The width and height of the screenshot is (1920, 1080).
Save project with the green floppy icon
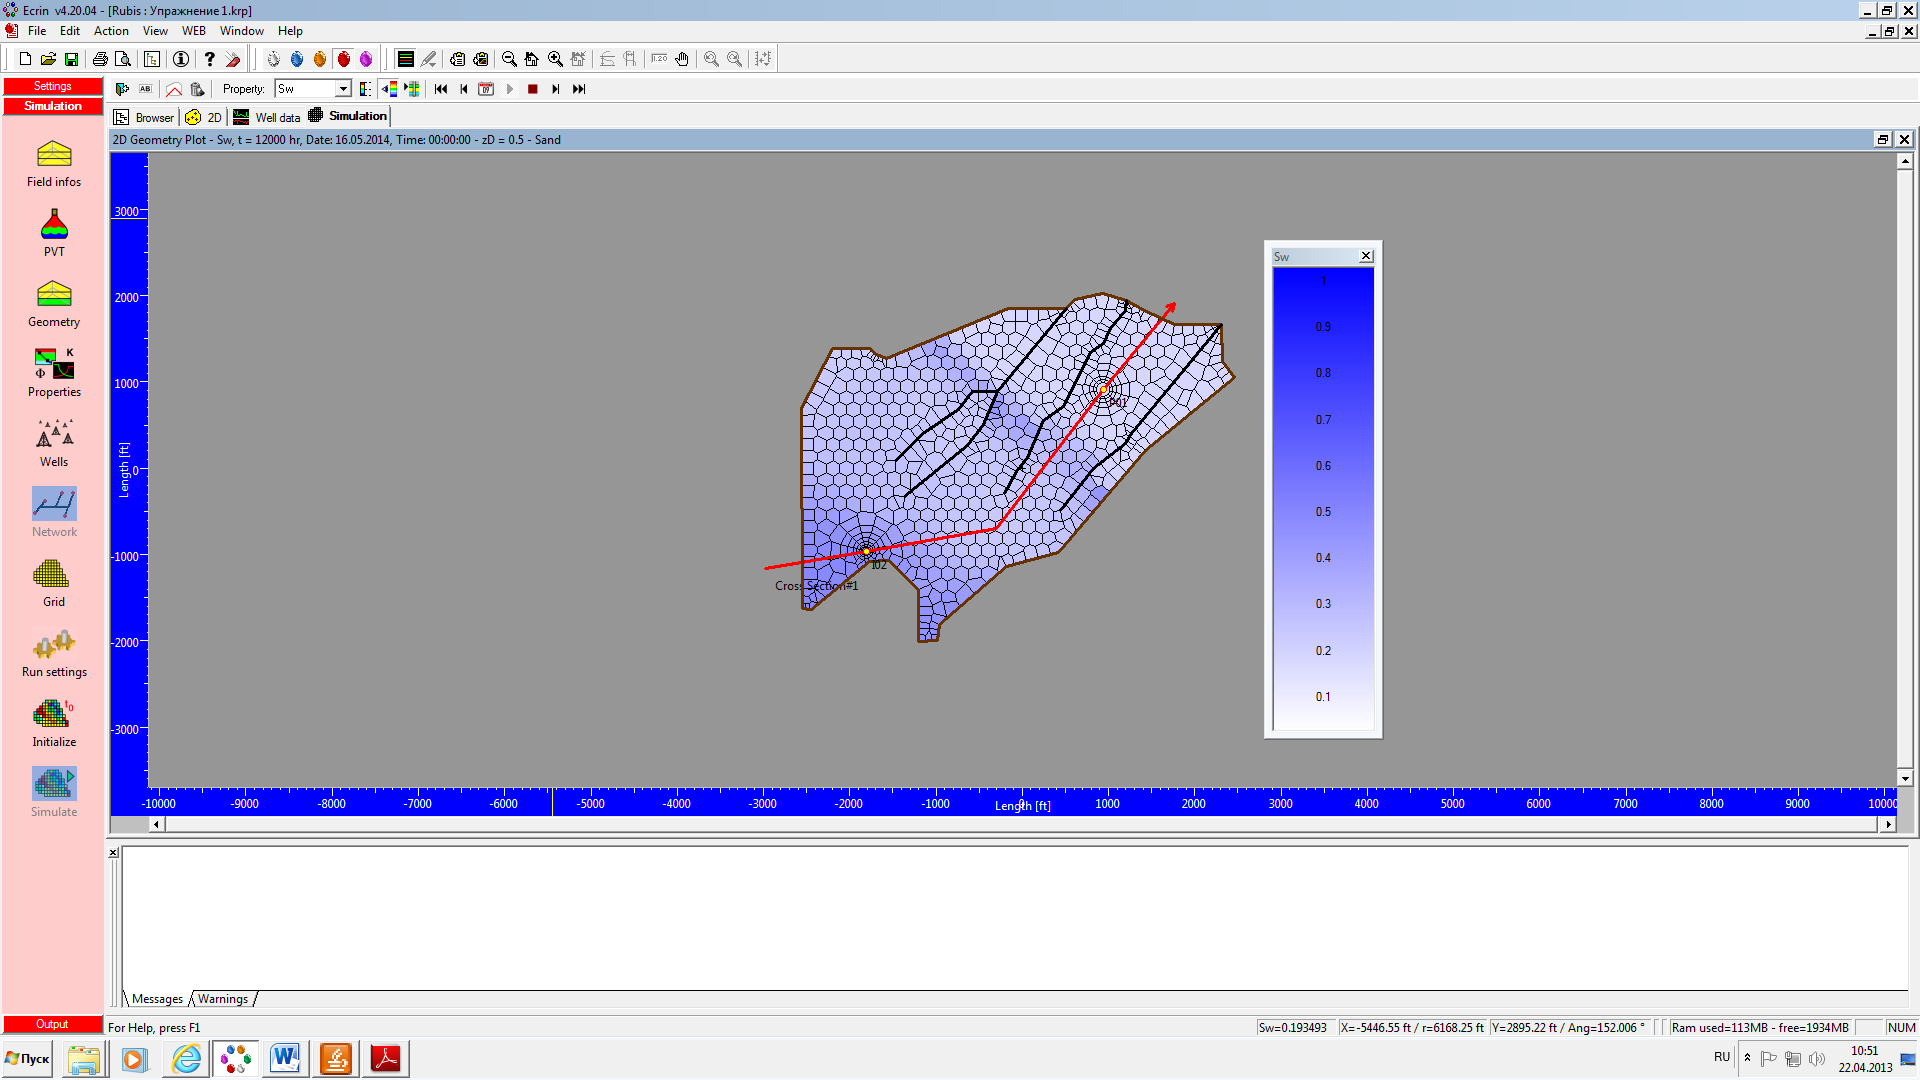click(71, 59)
